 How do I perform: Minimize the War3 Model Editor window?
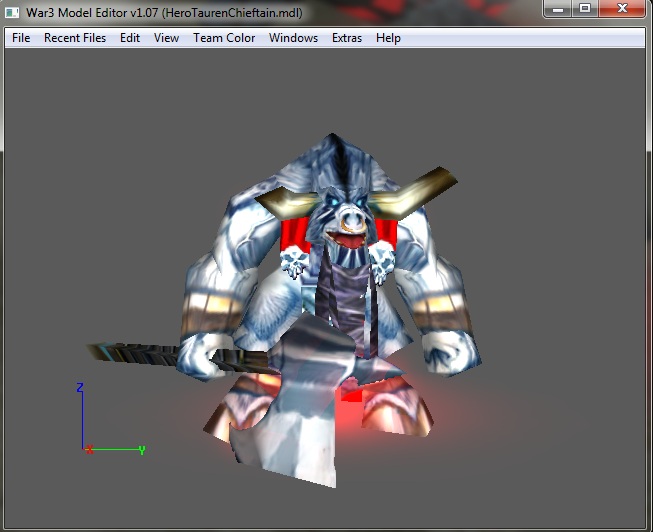(558, 9)
